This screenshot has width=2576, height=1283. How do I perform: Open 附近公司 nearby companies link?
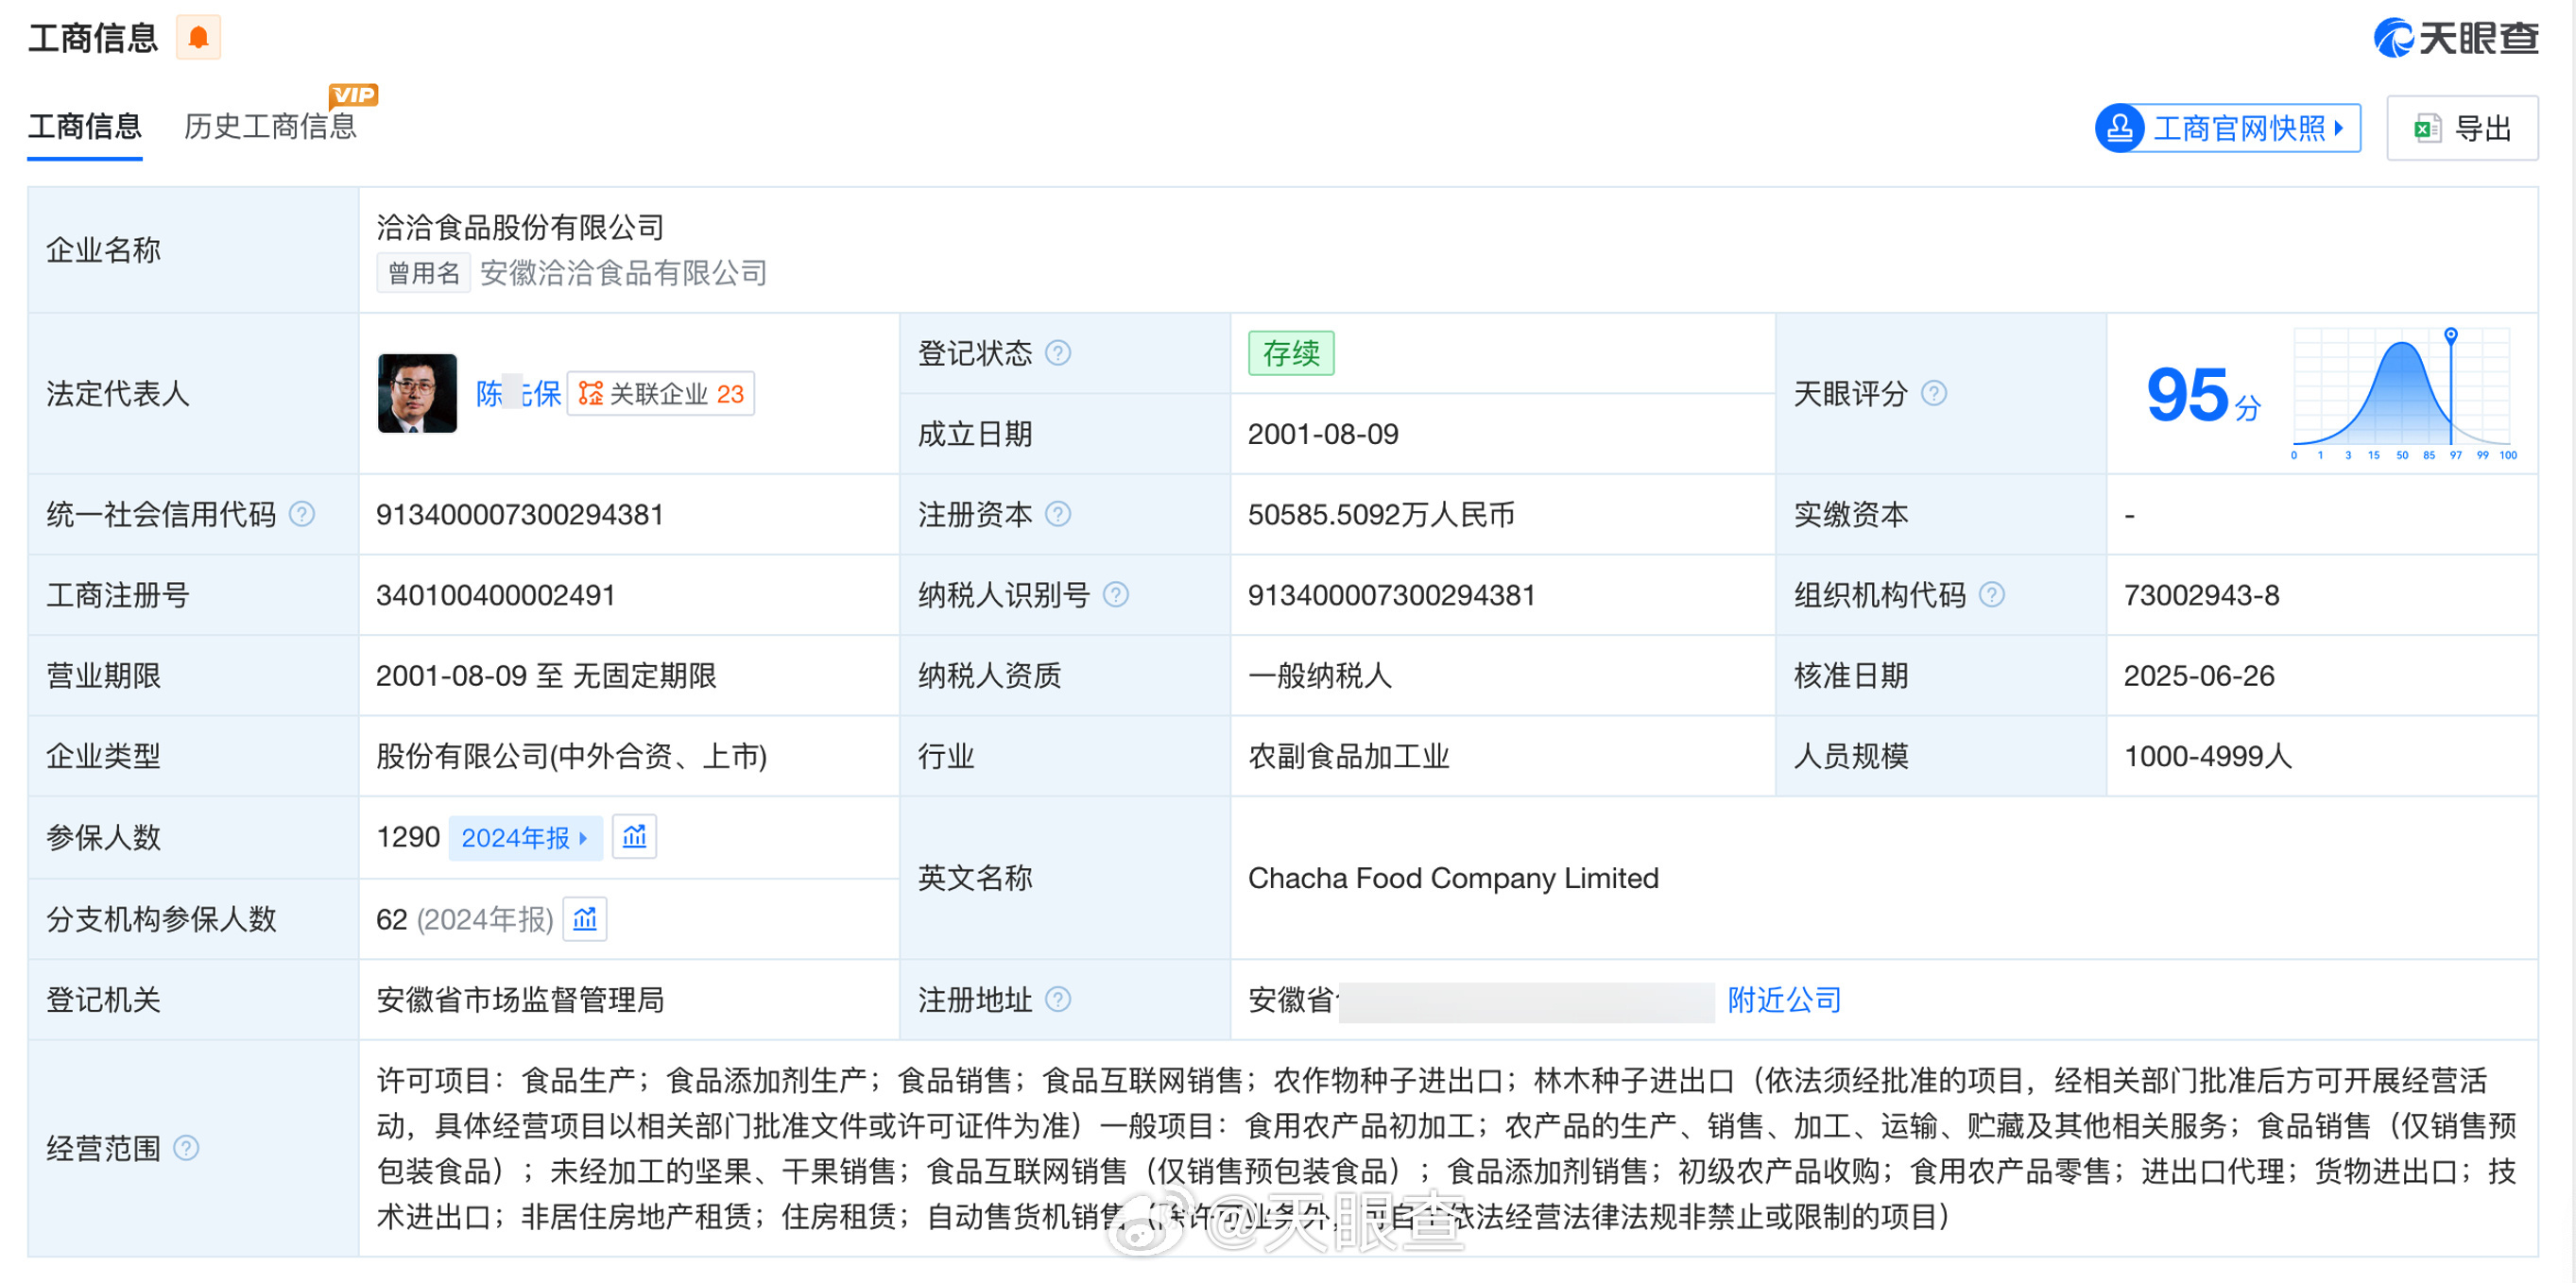[1784, 999]
